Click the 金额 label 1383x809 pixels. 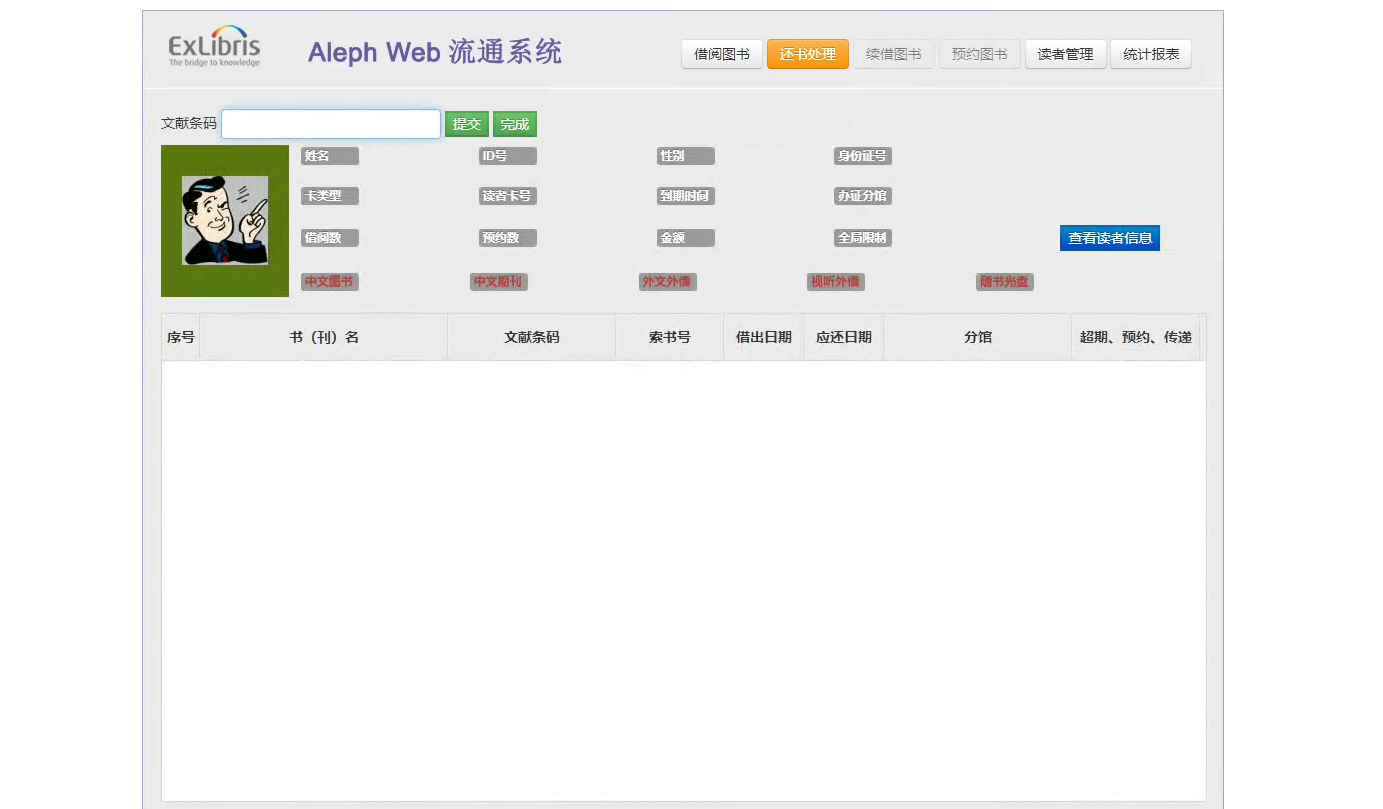point(686,238)
